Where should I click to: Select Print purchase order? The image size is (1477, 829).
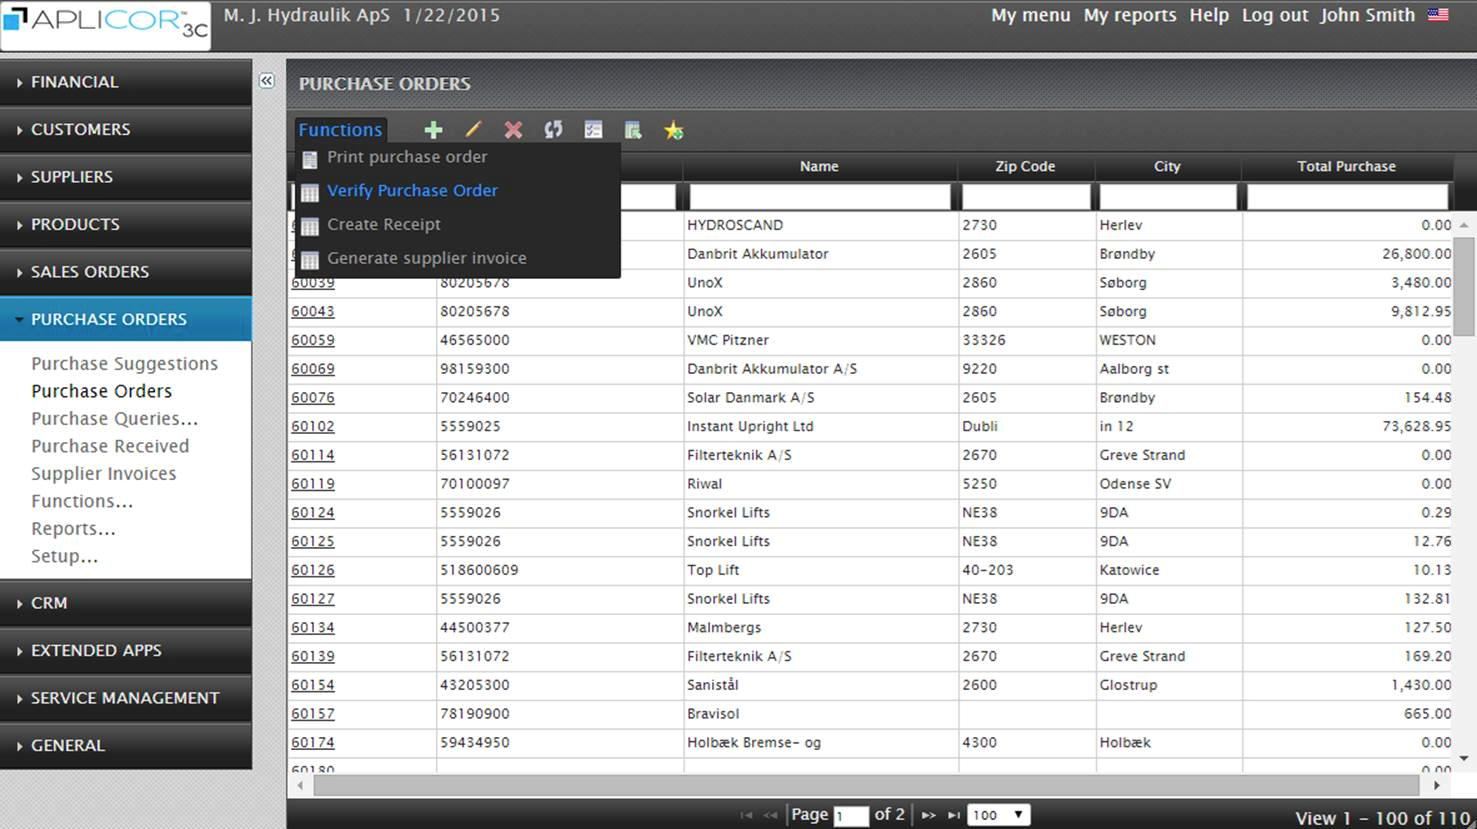click(407, 157)
